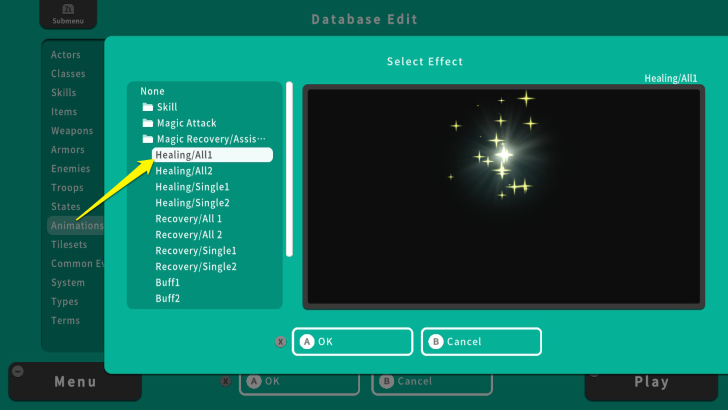Click the background Database Edit Cancel button
The height and width of the screenshot is (410, 728).
tap(432, 384)
